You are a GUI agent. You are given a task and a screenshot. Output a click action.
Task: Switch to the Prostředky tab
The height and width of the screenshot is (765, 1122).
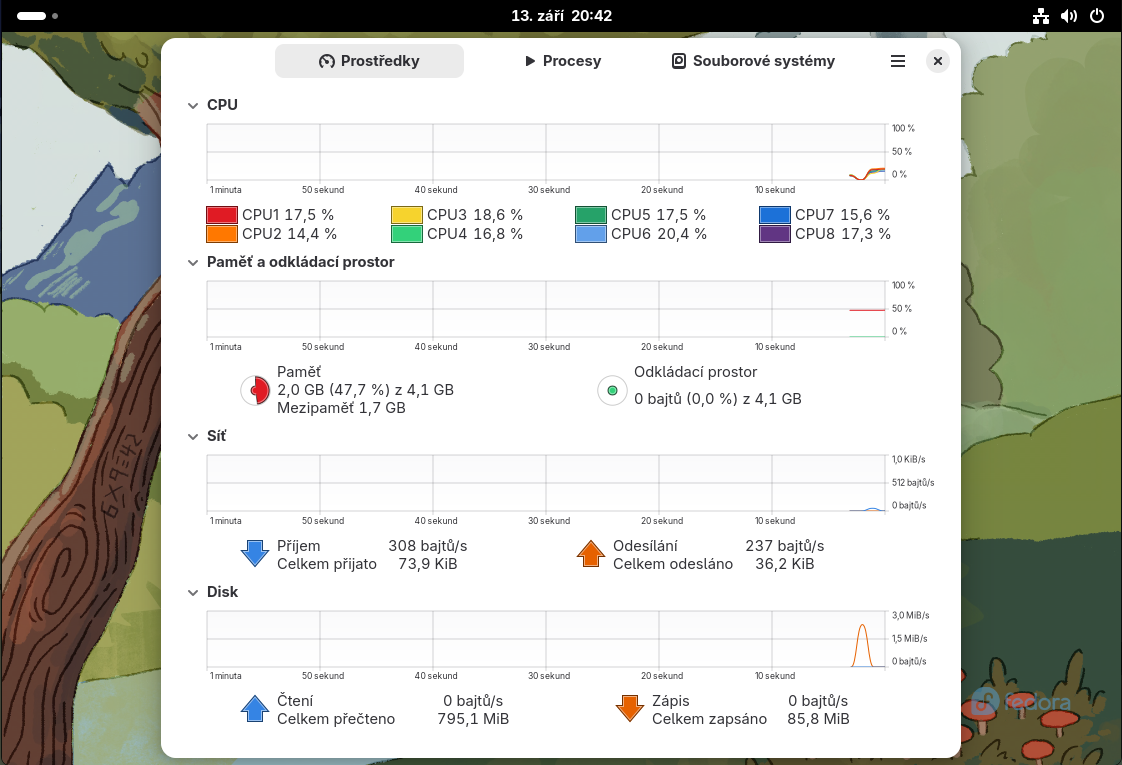pyautogui.click(x=369, y=62)
